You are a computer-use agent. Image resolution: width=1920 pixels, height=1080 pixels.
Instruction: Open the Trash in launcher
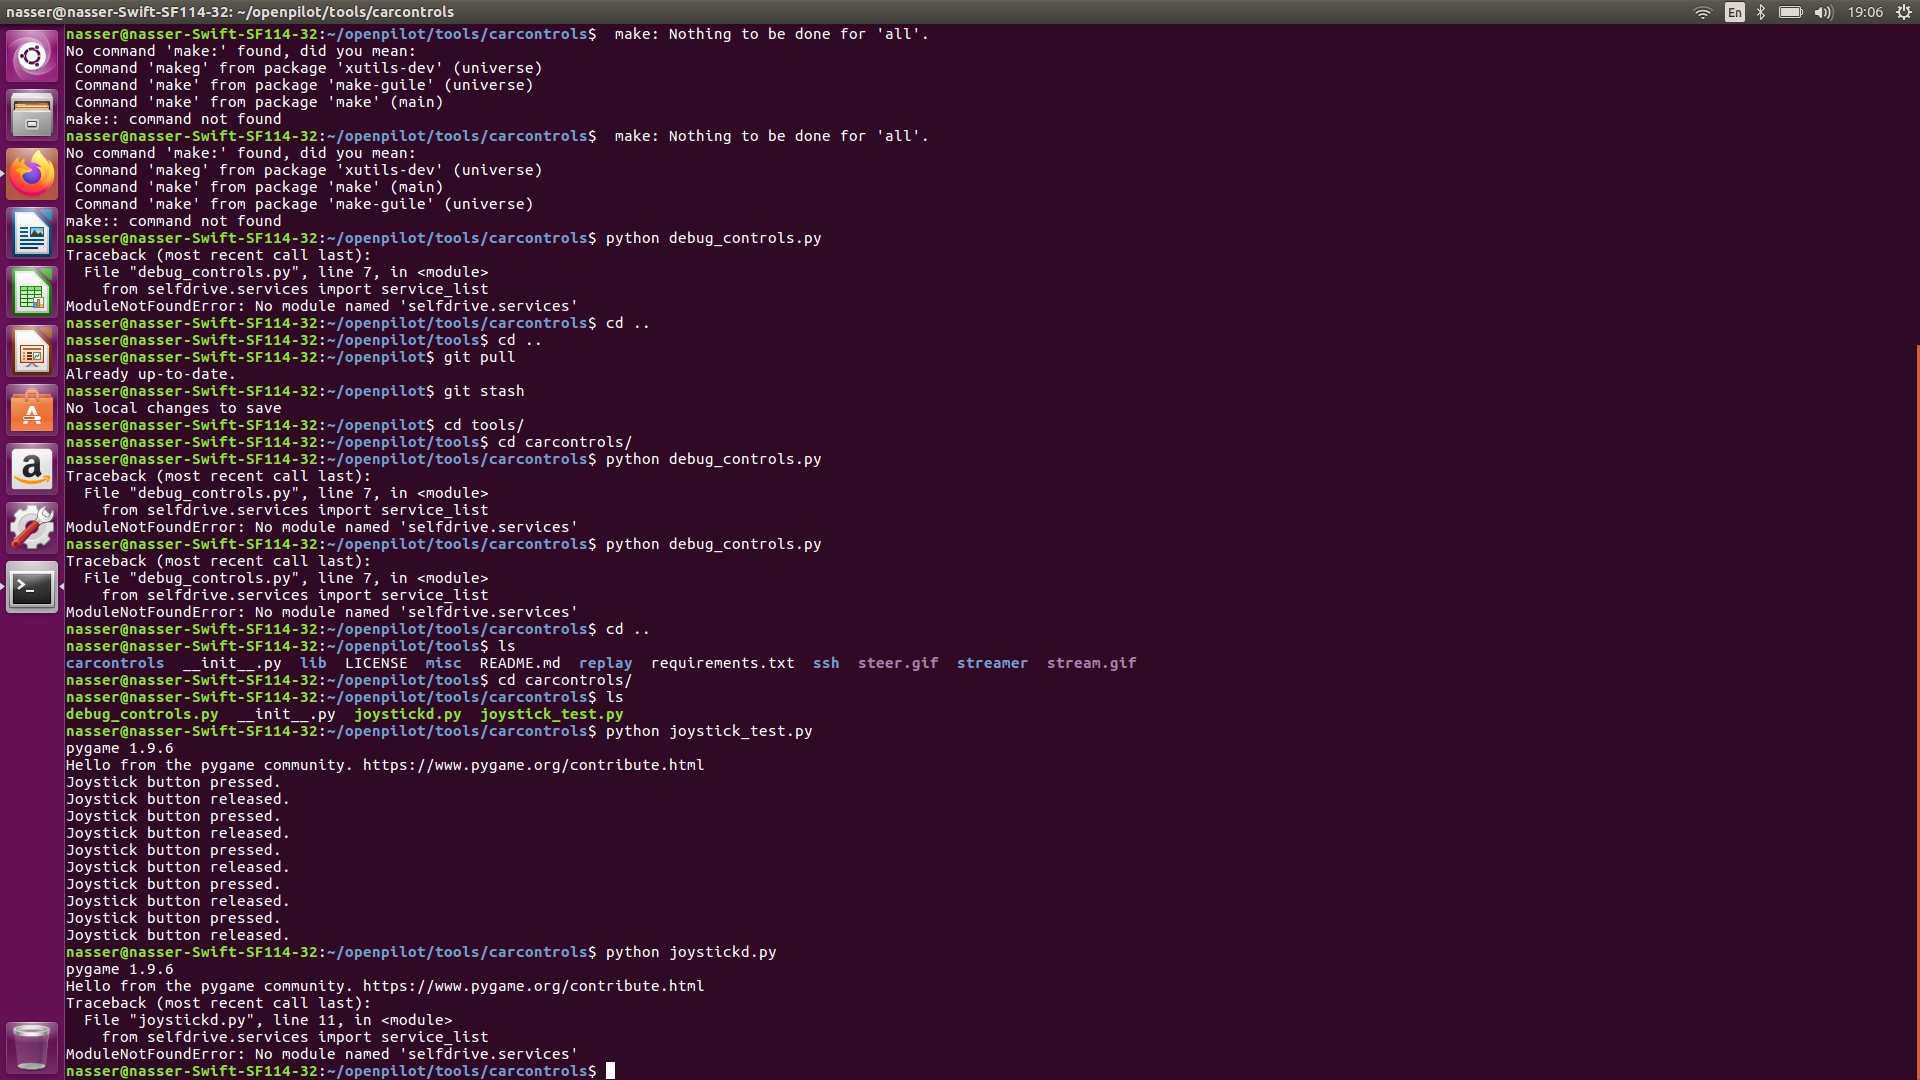click(x=32, y=1046)
